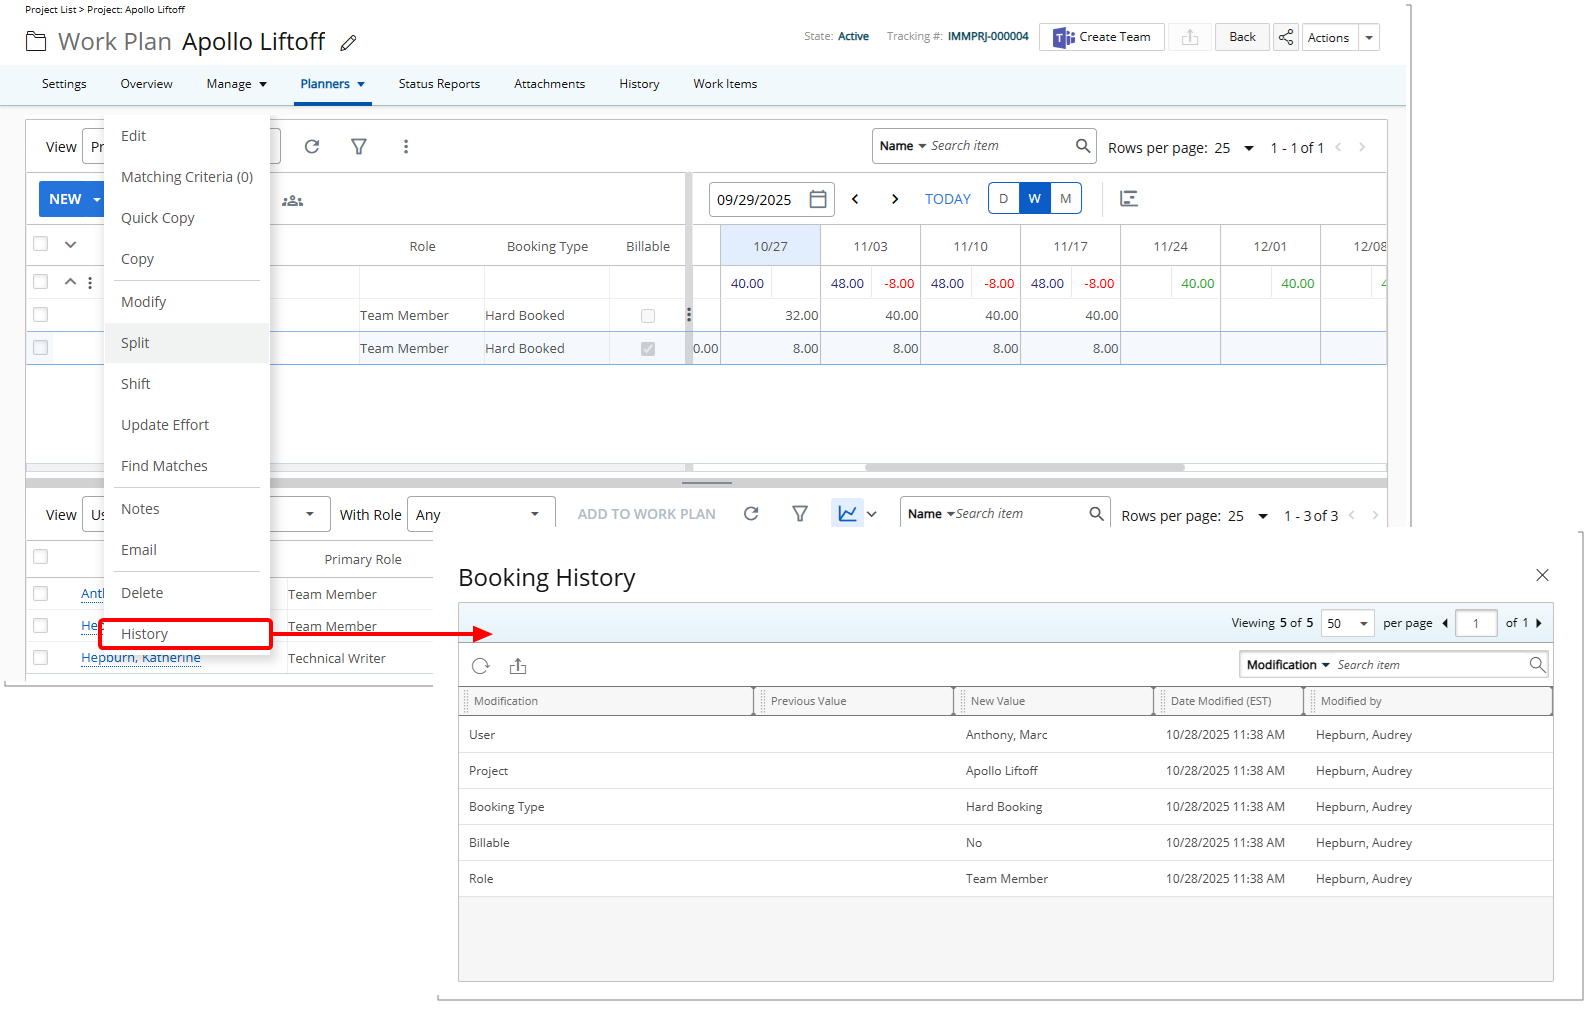
Task: Refresh Booking History list
Action: [480, 666]
